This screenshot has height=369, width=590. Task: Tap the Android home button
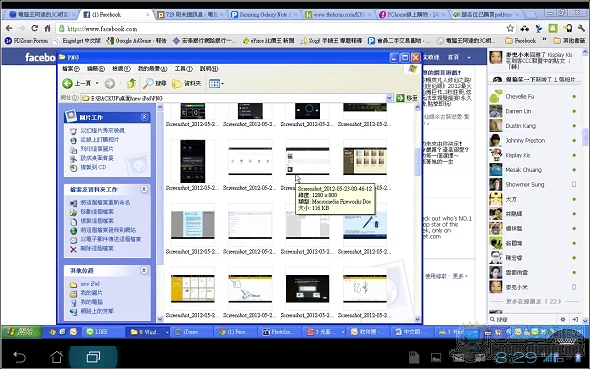[56, 357]
